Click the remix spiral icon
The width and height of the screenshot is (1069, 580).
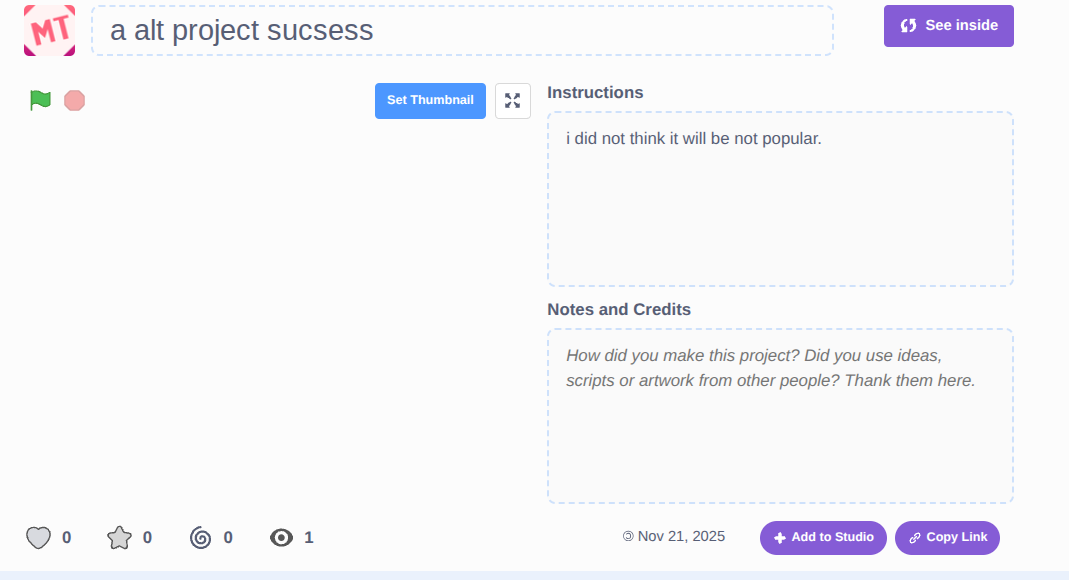[x=200, y=538]
